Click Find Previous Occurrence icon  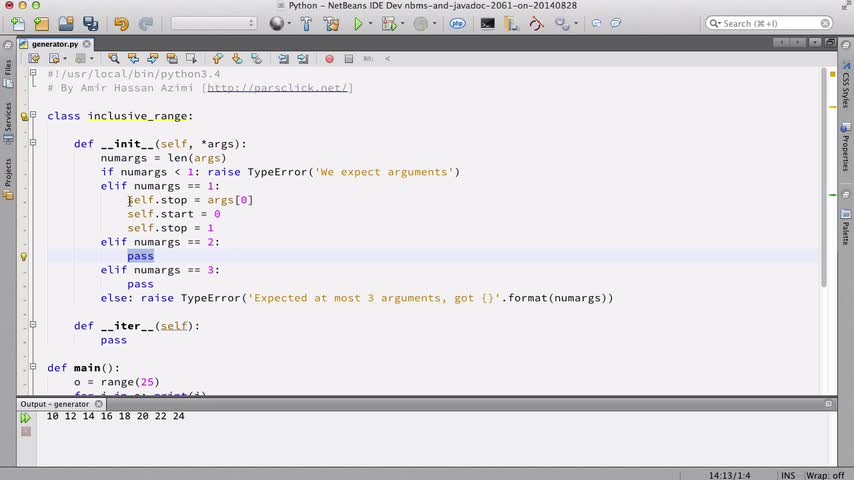pyautogui.click(x=133, y=58)
